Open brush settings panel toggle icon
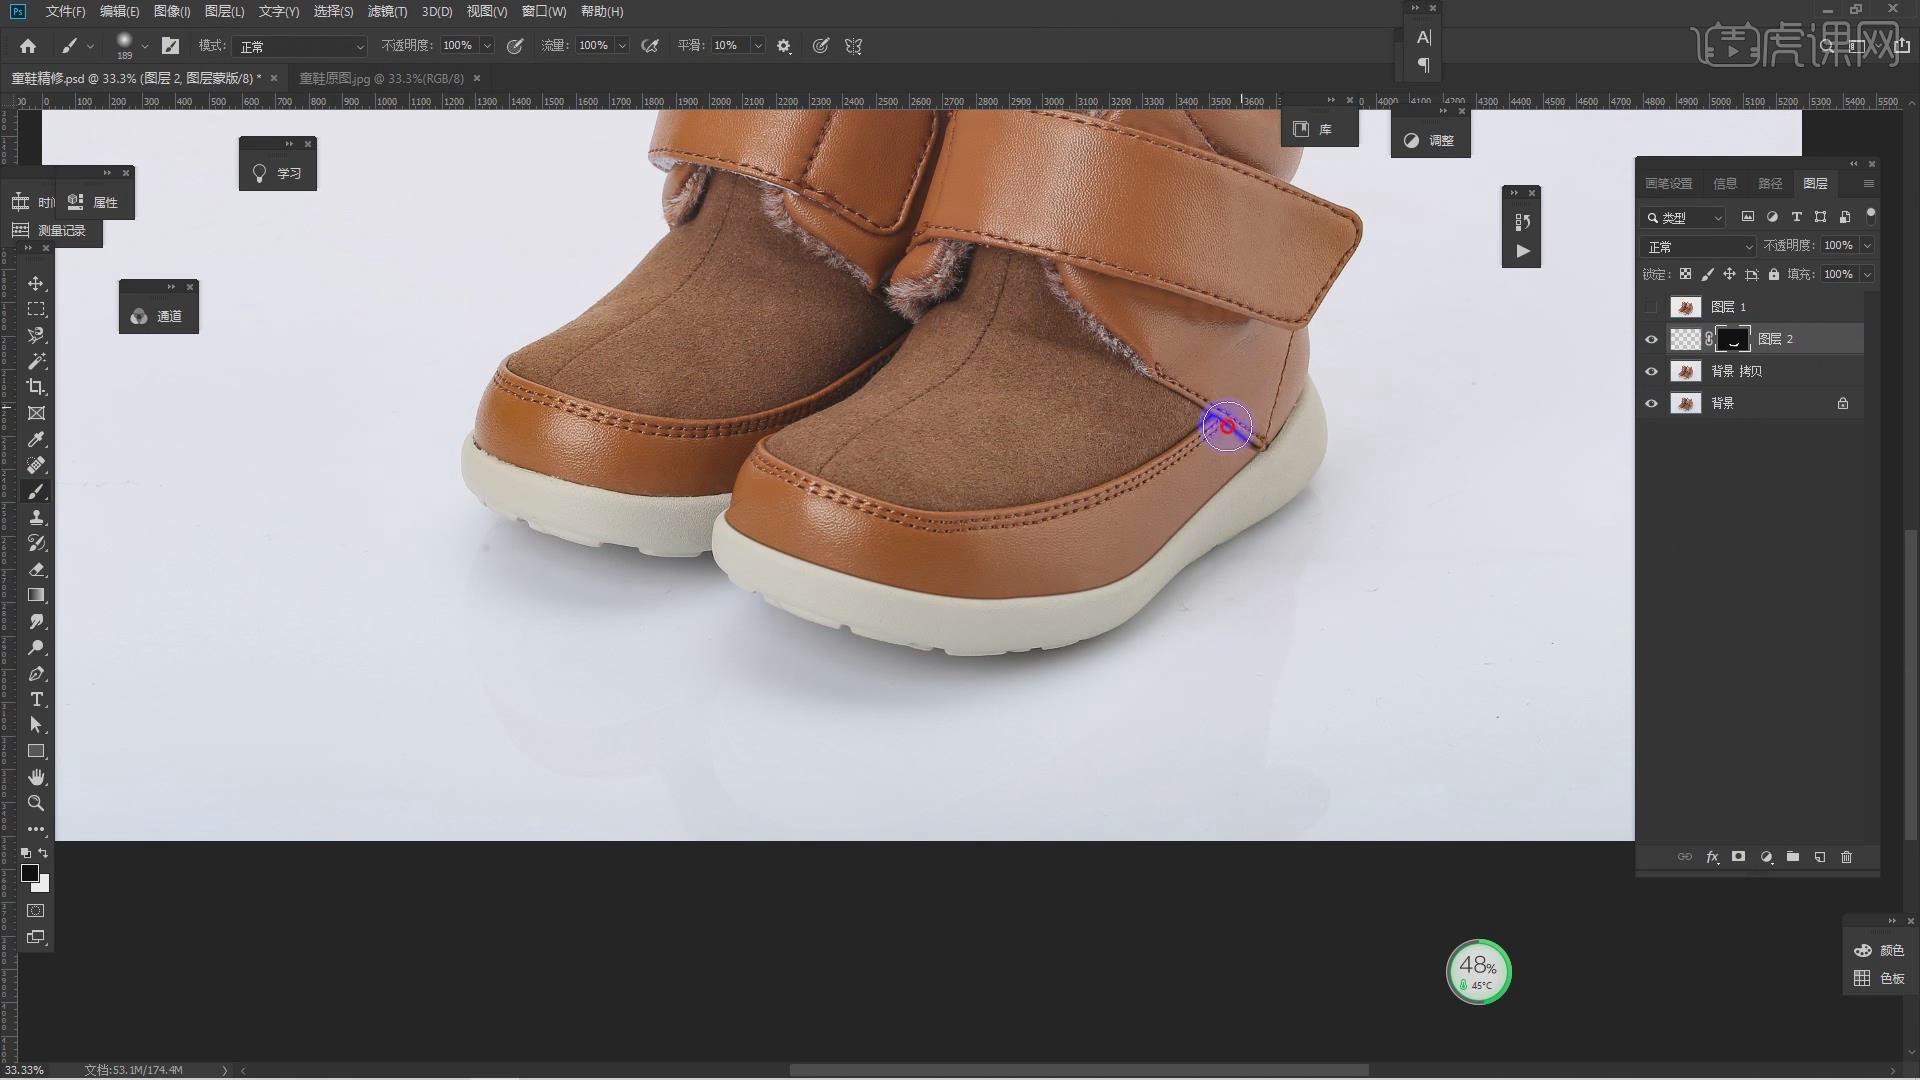1920x1080 pixels. coord(171,46)
